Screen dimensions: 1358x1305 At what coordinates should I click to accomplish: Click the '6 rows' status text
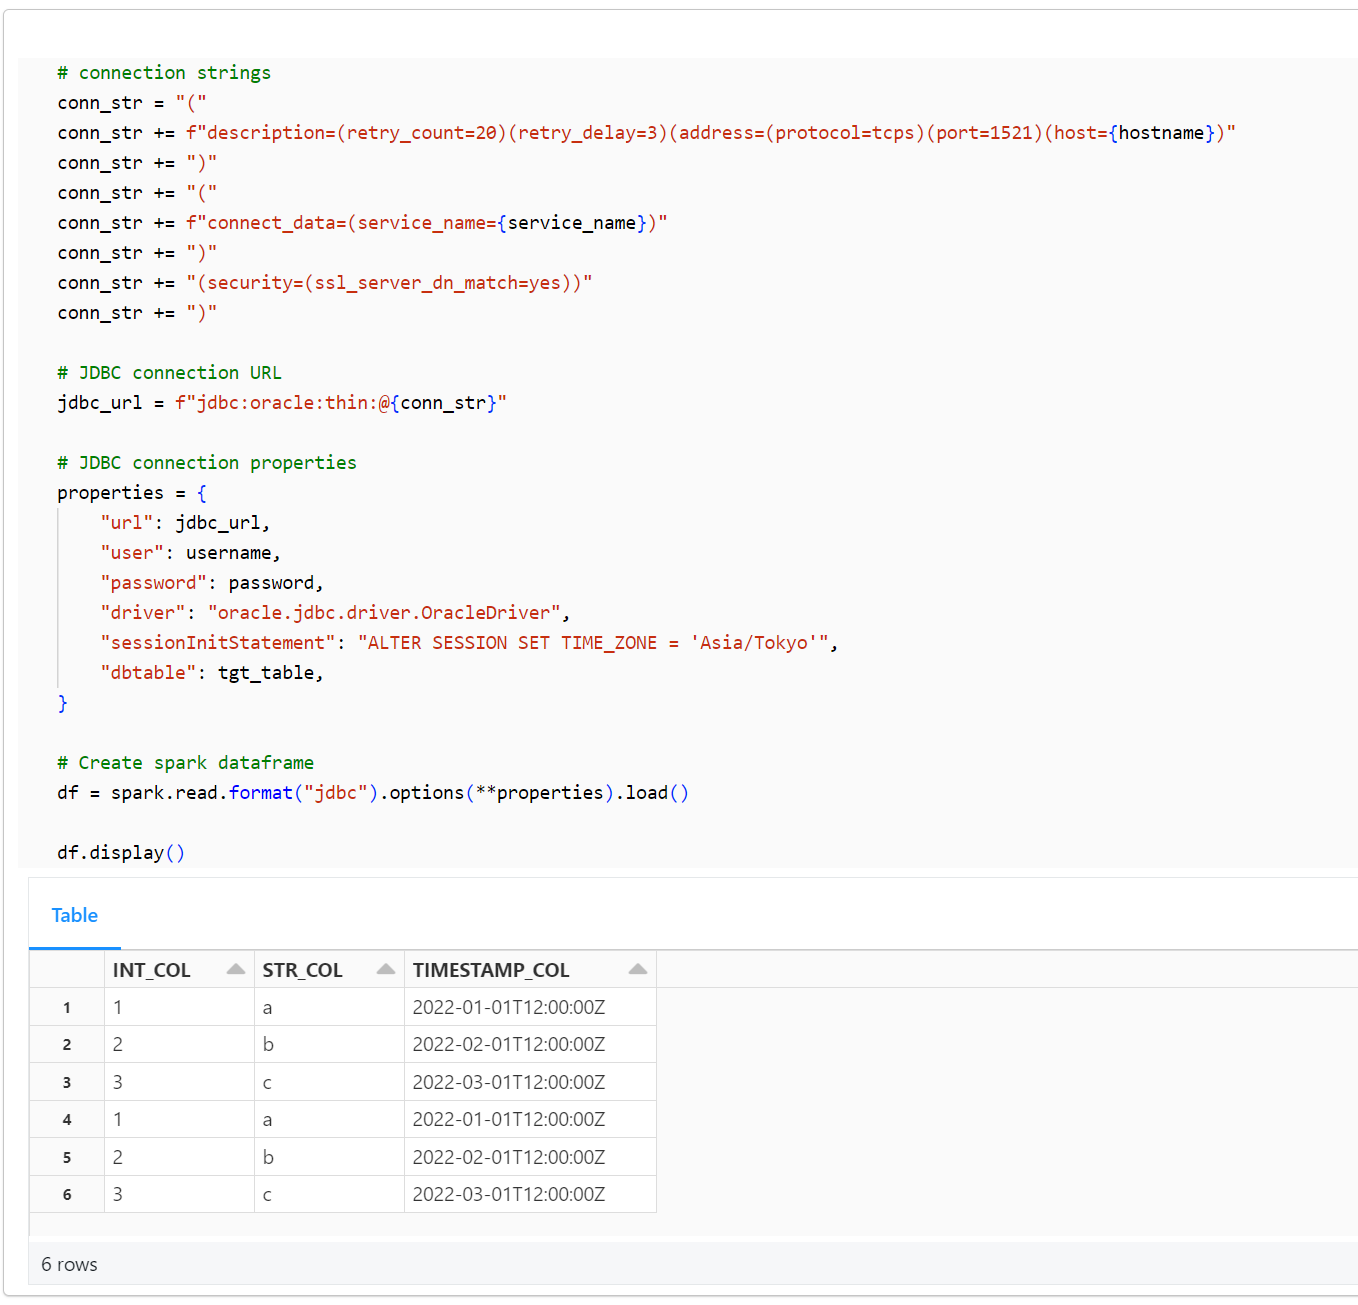coord(69,1264)
